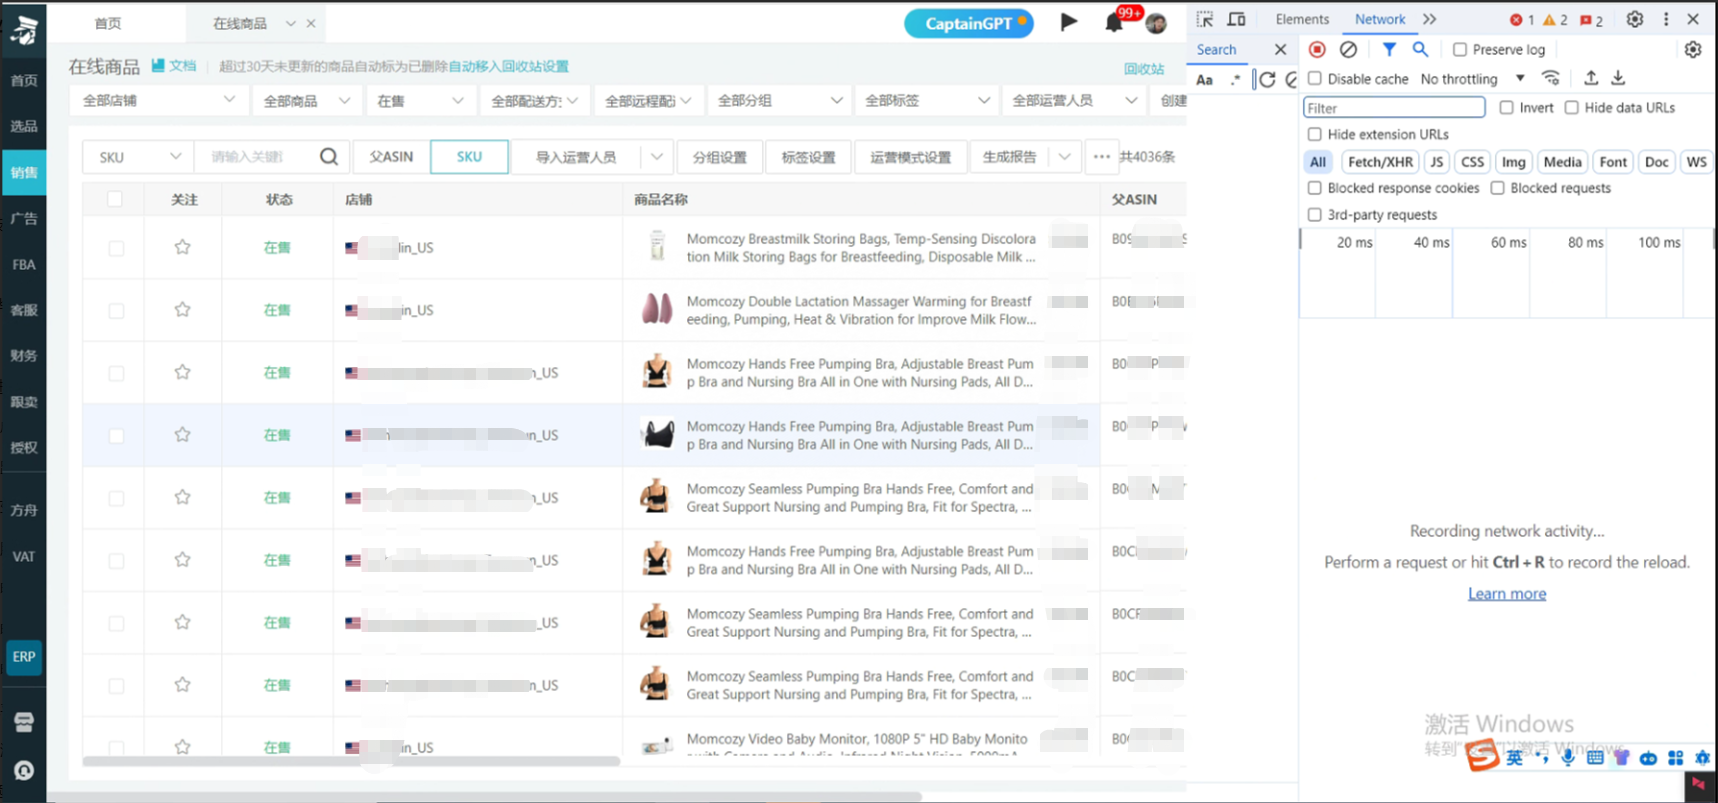Open the Learn more link
The image size is (1718, 803).
pyautogui.click(x=1506, y=594)
